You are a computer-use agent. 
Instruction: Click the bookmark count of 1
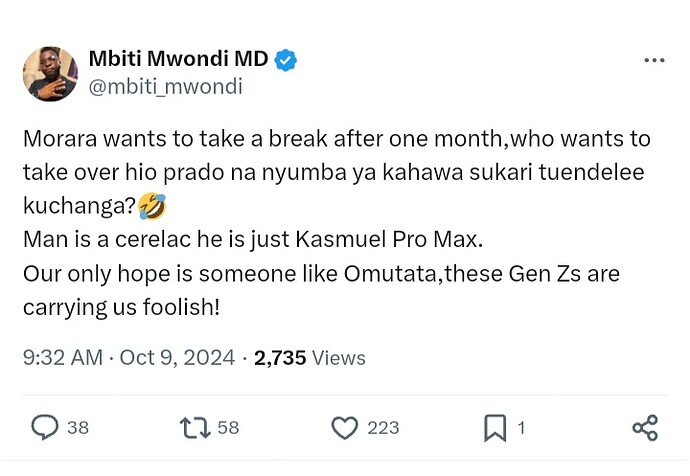pos(521,428)
